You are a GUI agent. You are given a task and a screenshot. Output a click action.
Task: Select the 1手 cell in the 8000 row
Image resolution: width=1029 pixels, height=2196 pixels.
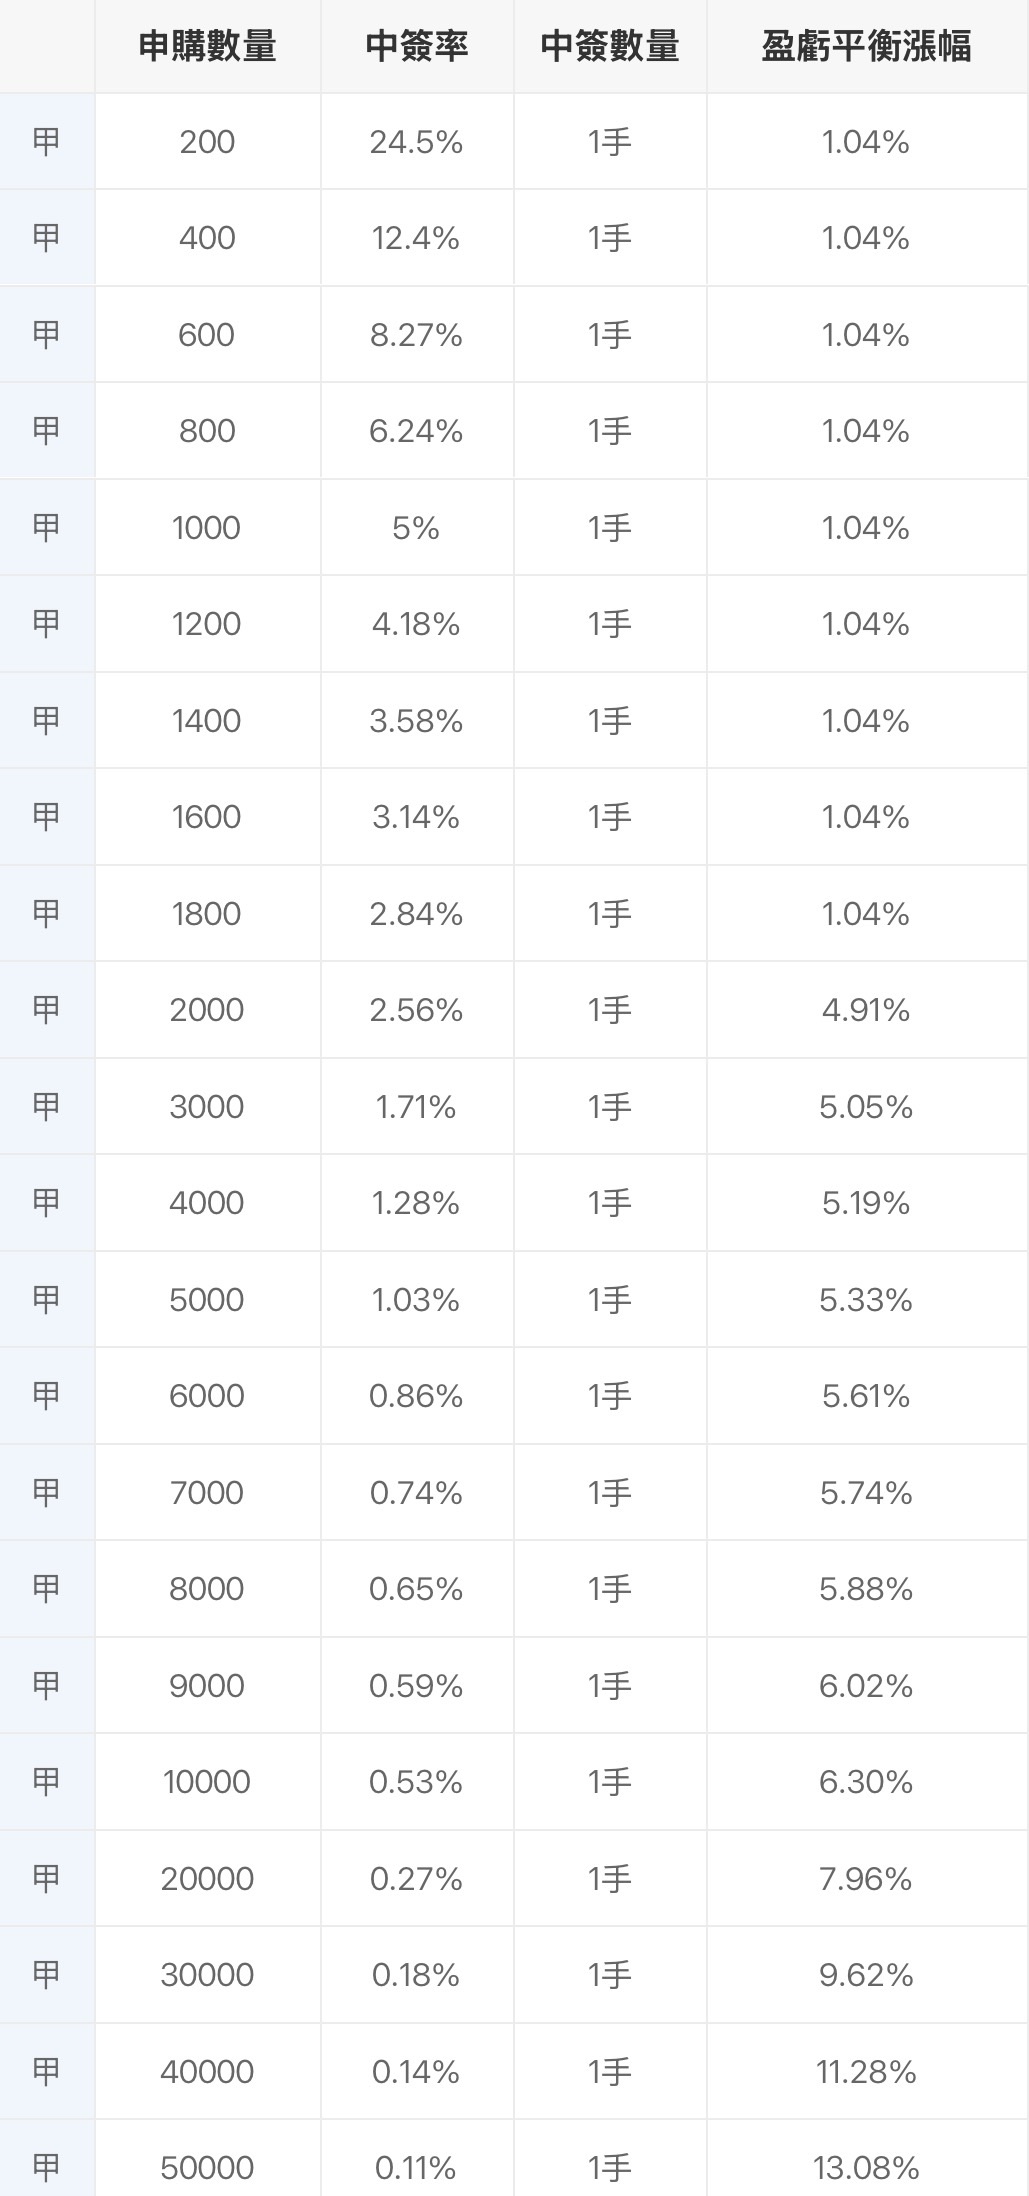click(x=610, y=1588)
